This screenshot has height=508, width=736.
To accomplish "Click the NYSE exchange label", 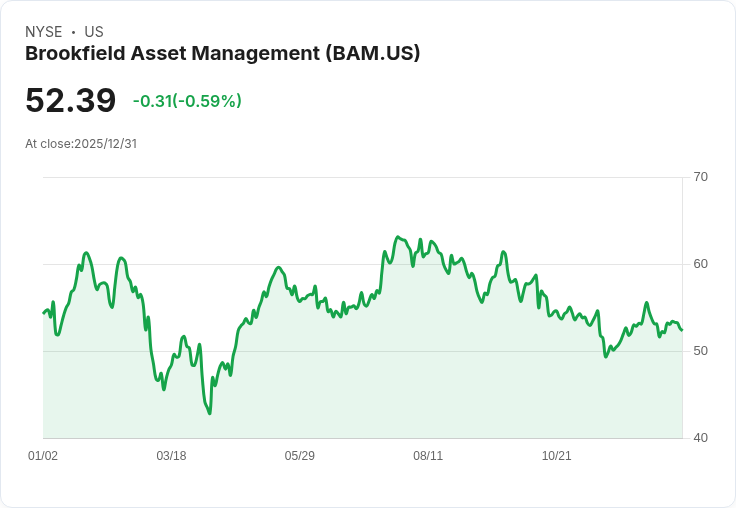I will point(44,32).
